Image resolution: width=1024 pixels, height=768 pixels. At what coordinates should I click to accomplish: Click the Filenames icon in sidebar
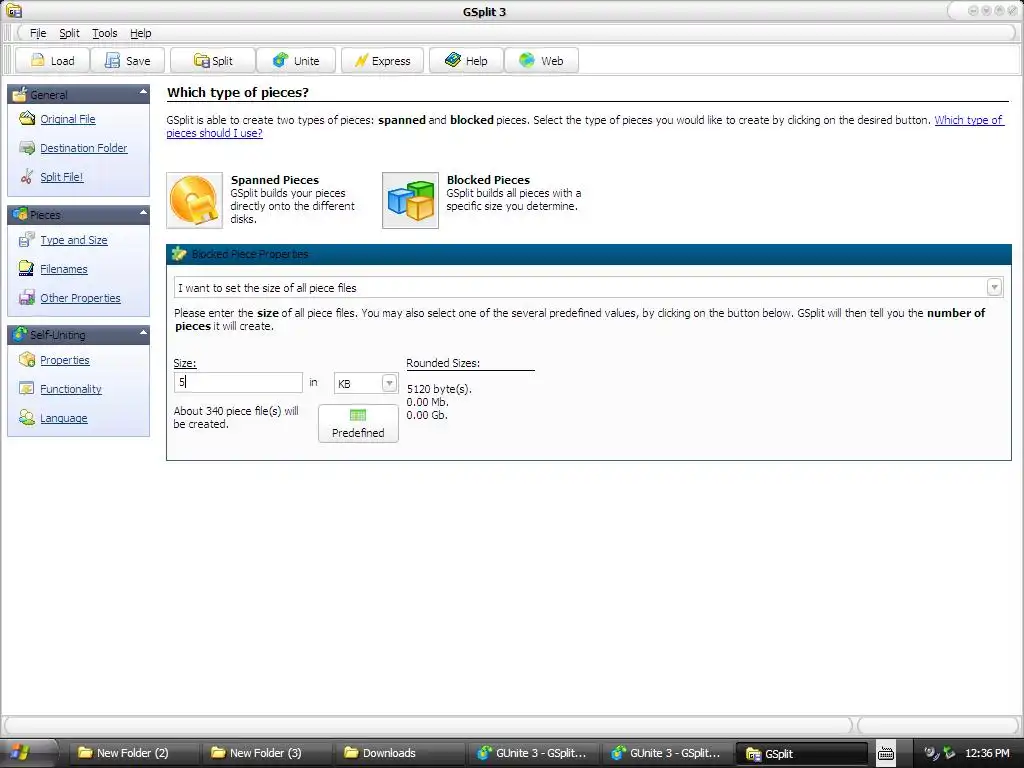tap(27, 268)
